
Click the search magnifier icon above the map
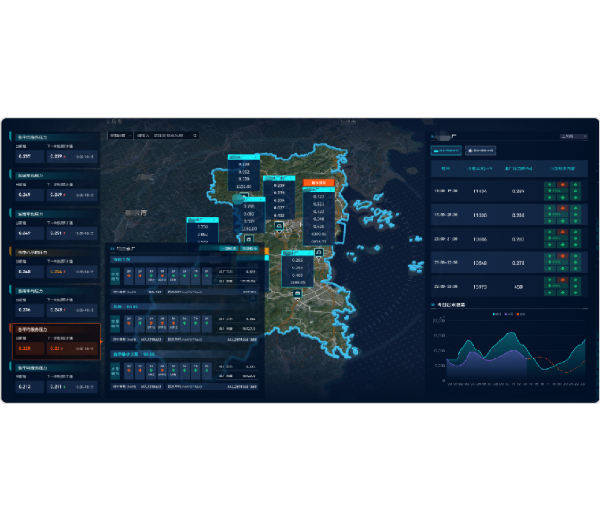195,135
